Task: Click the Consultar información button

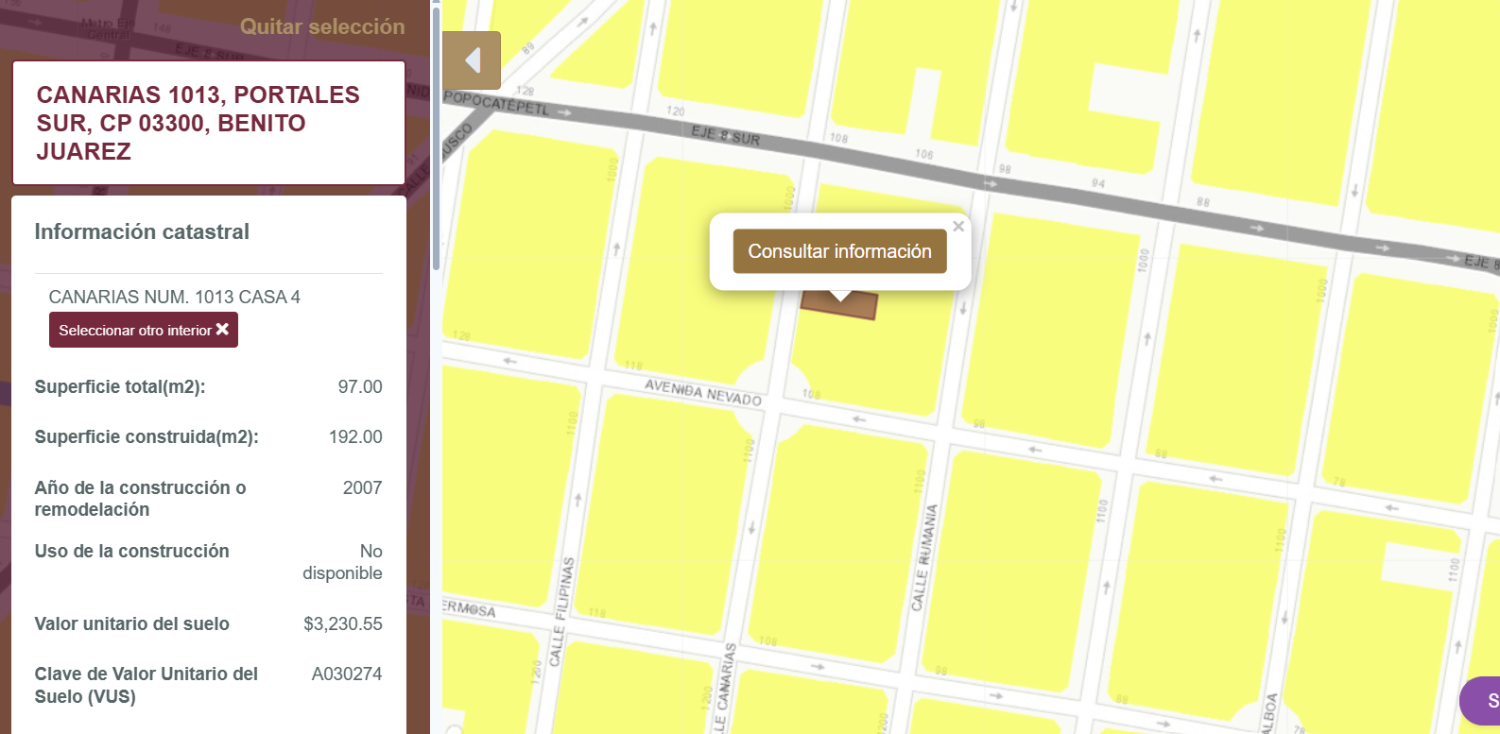Action: click(840, 251)
